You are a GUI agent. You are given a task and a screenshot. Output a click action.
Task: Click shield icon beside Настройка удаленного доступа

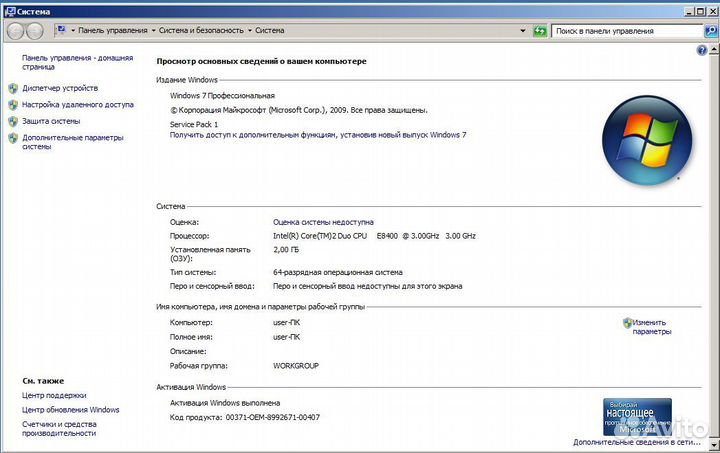point(13,105)
